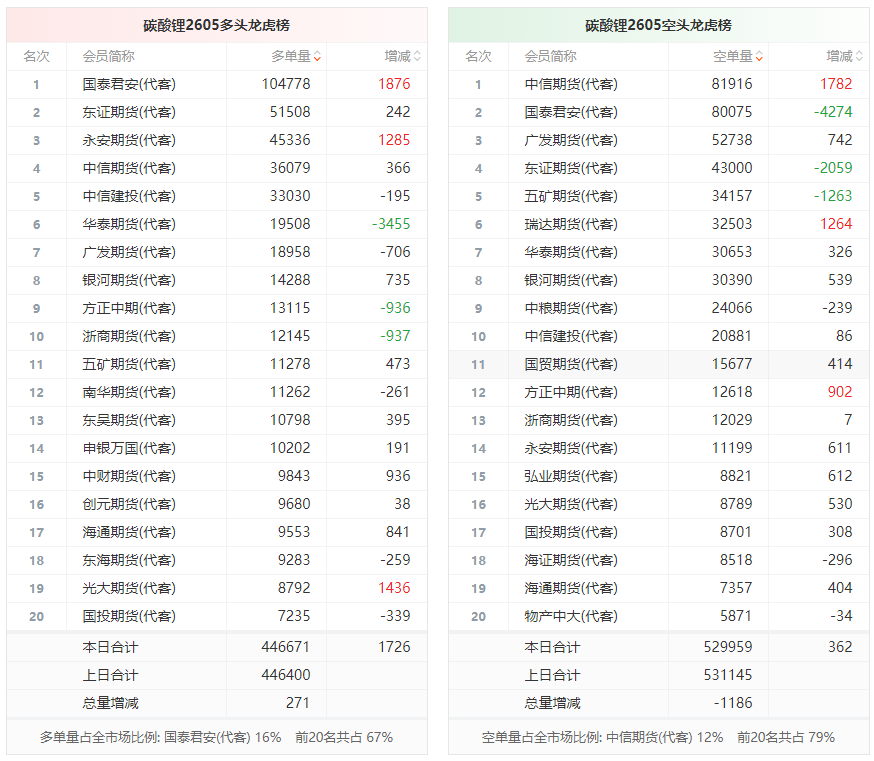Click 名次 header in 空头龙虎榜 table
Image resolution: width=874 pixels, height=761 pixels.
[x=478, y=56]
